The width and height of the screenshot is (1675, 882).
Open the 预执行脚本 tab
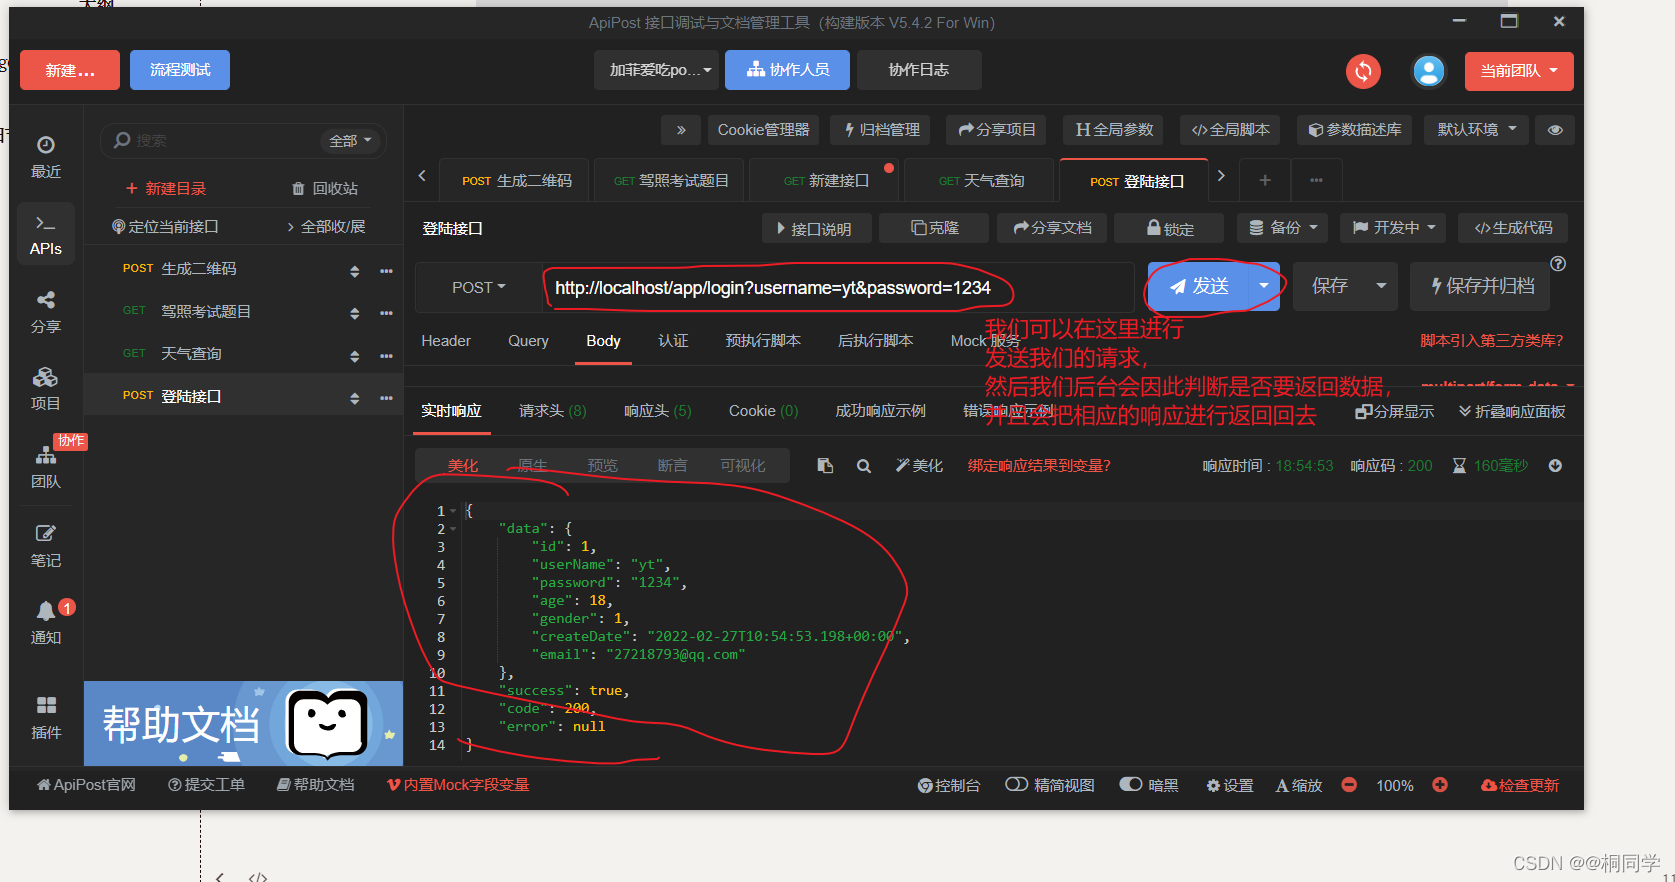(763, 341)
